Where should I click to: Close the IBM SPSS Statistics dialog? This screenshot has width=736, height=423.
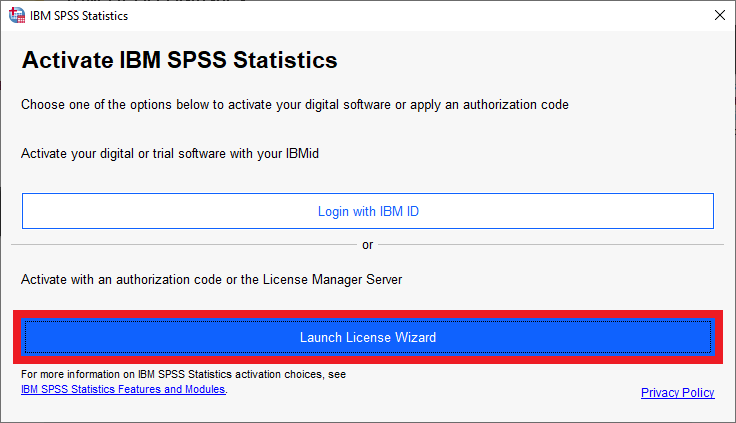coord(720,15)
